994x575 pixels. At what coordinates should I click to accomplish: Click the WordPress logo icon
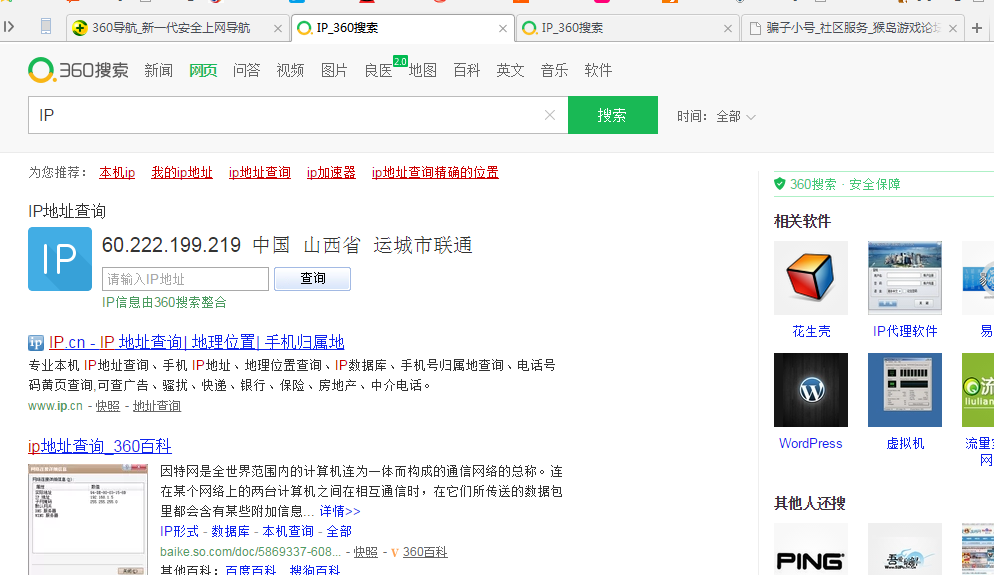pos(811,390)
